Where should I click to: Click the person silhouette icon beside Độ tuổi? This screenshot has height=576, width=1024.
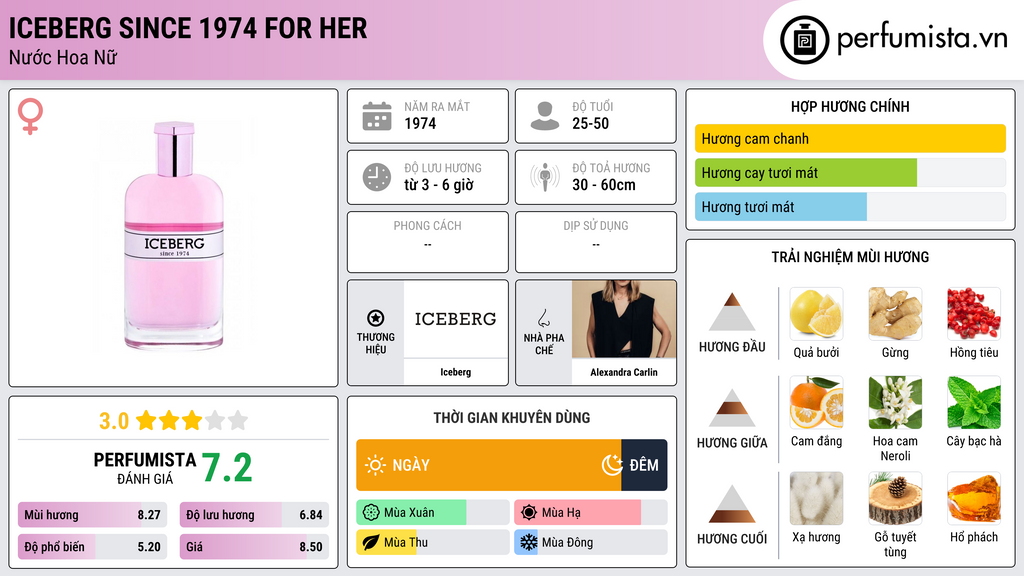click(545, 116)
